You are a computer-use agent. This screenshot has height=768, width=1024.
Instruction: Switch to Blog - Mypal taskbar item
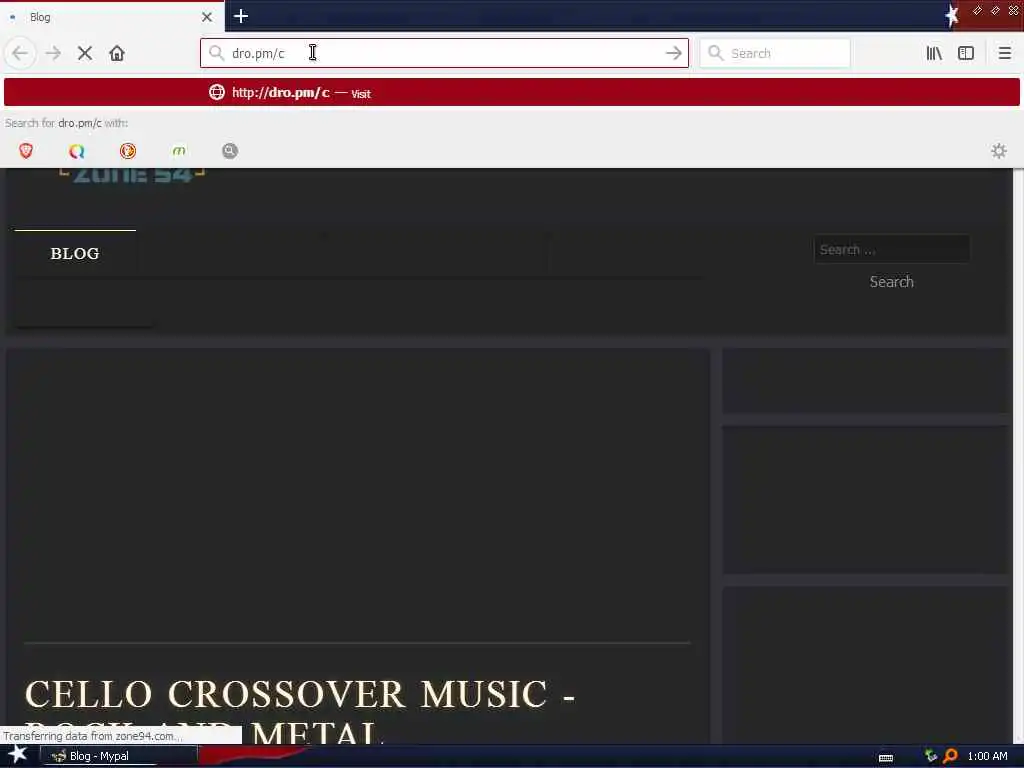point(119,756)
